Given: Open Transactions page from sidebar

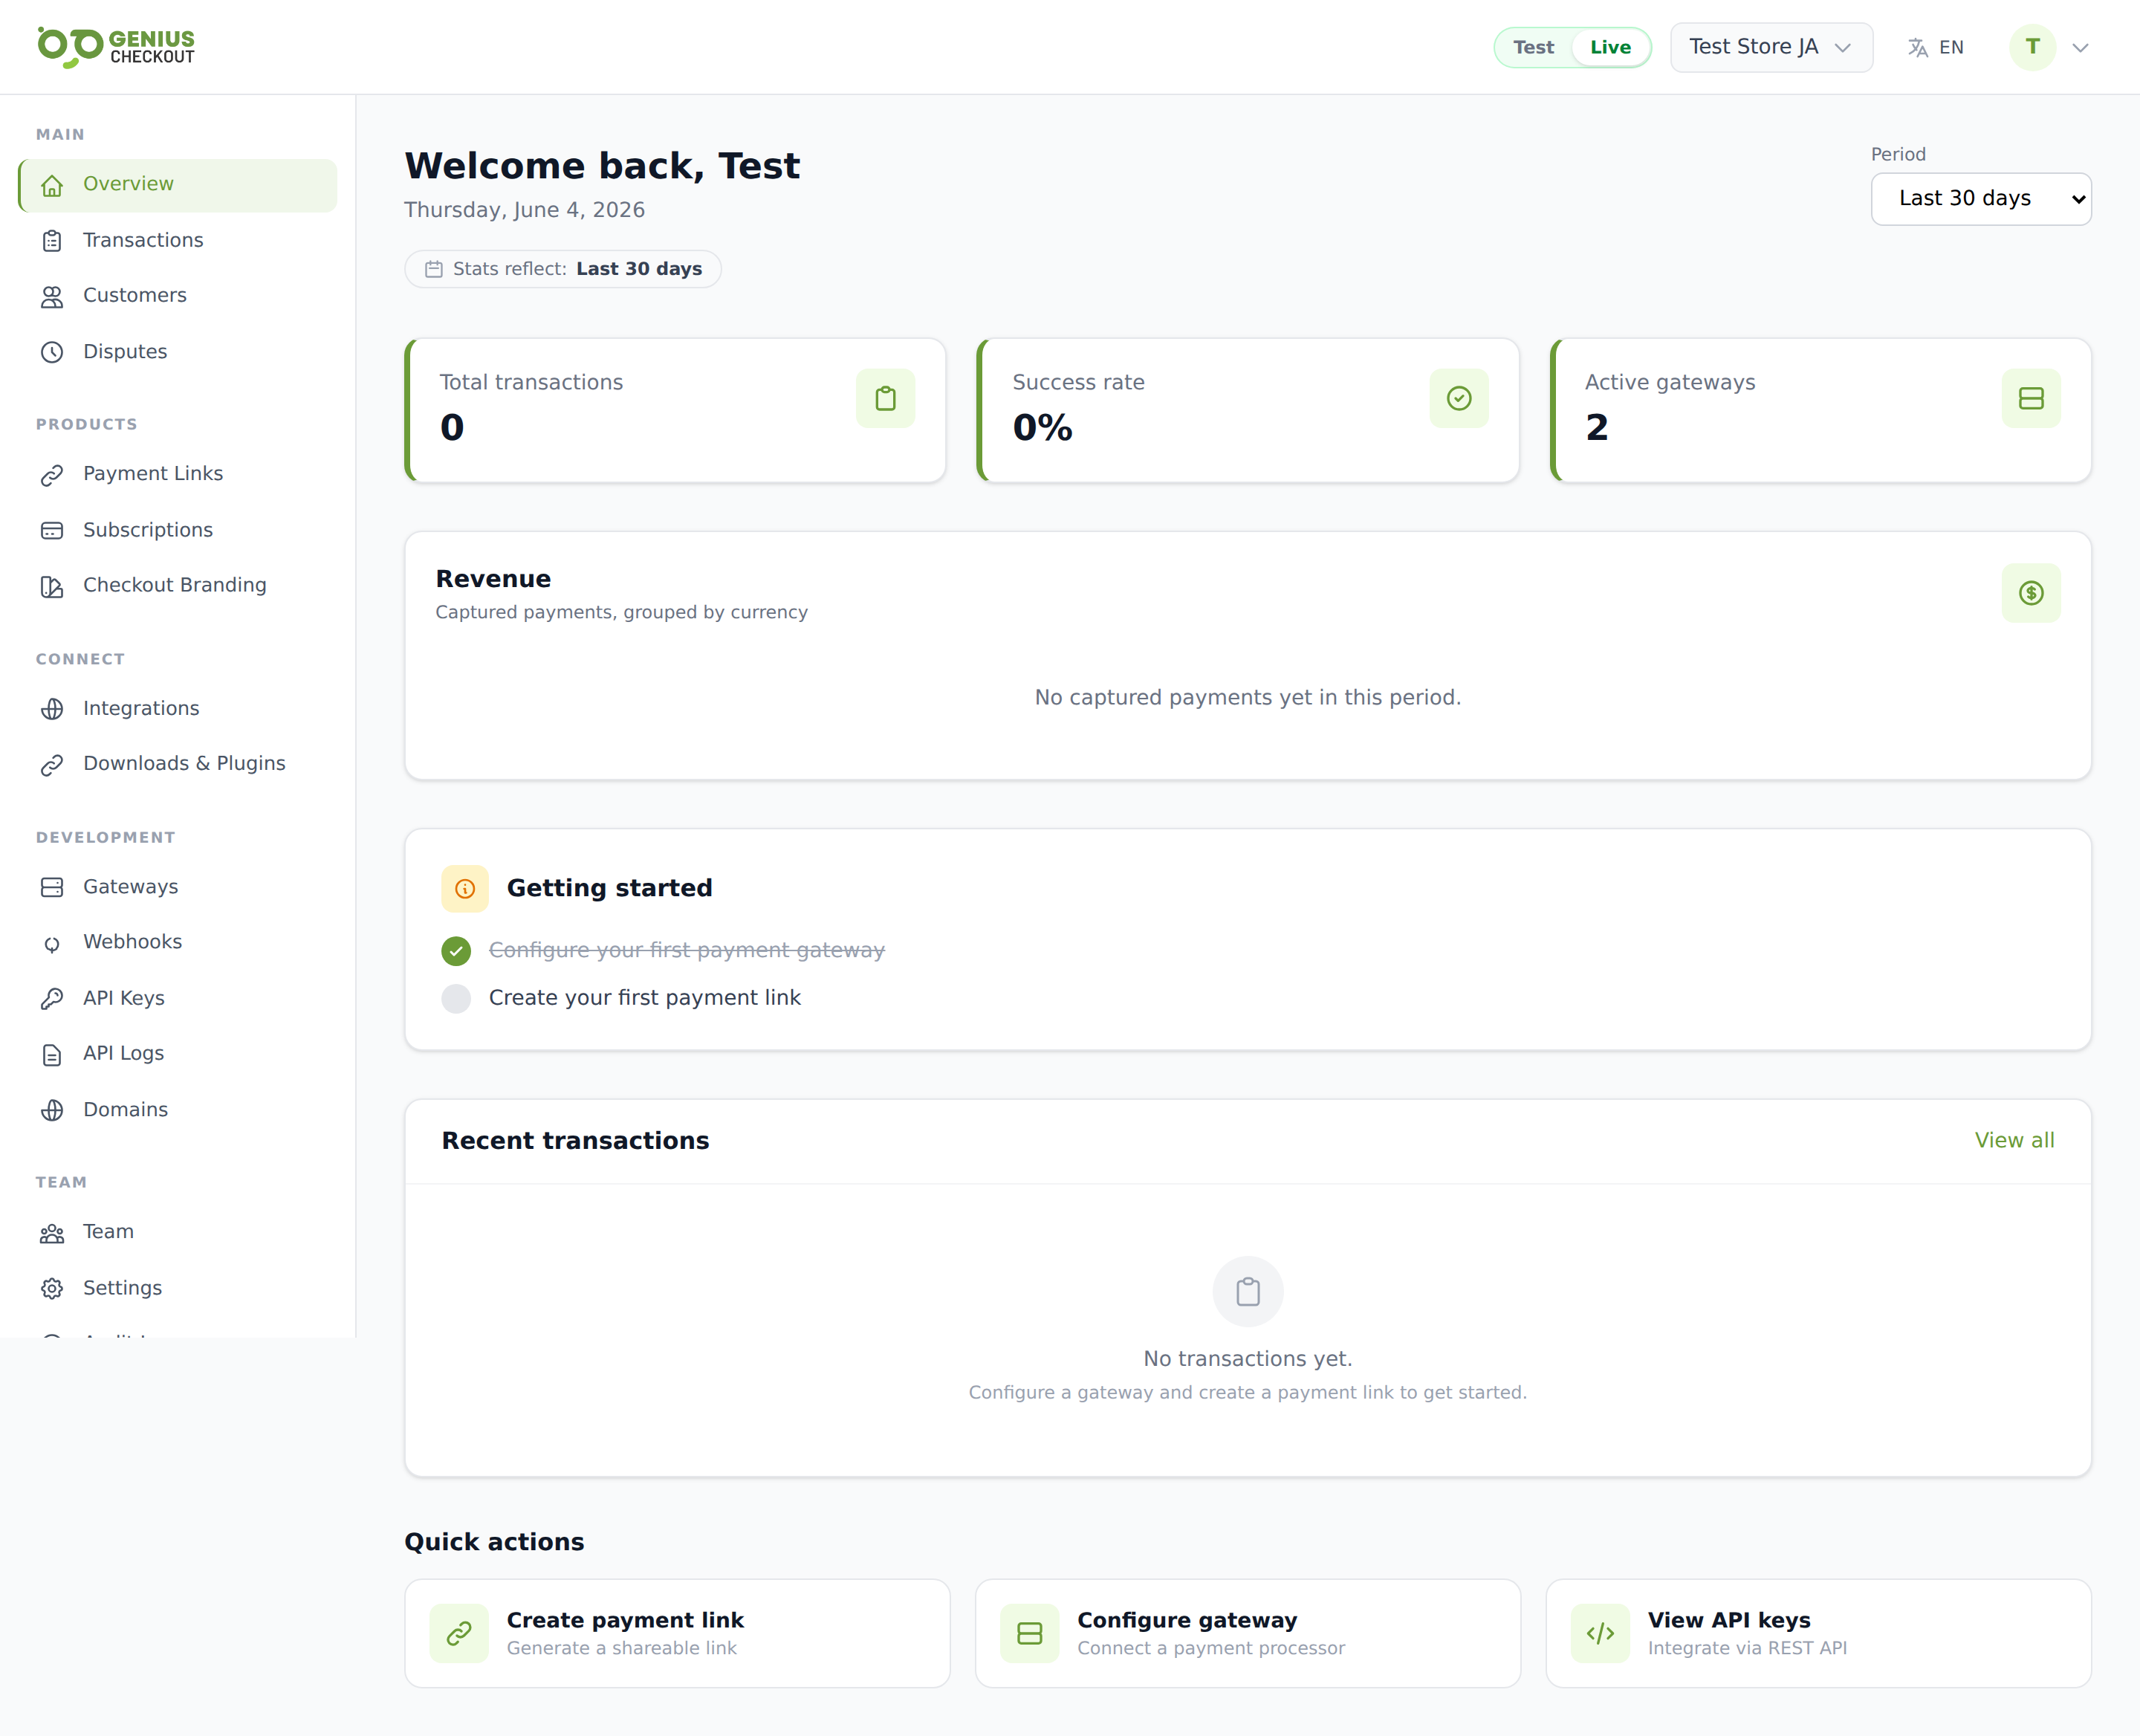Looking at the screenshot, I should (178, 241).
